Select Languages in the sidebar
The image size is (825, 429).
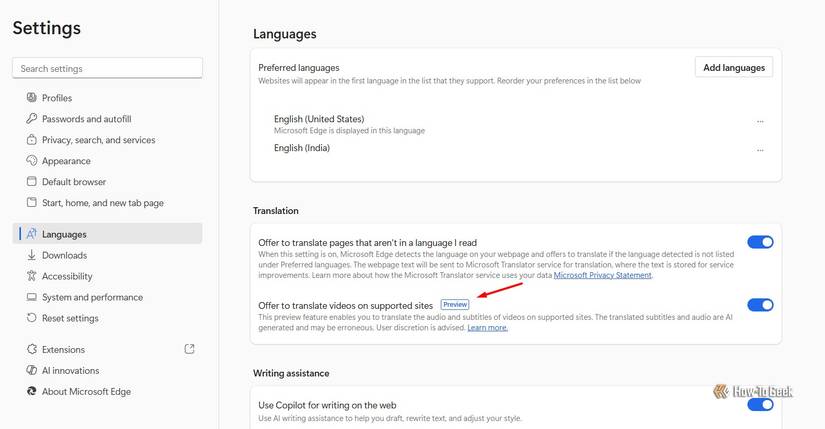click(x=107, y=234)
